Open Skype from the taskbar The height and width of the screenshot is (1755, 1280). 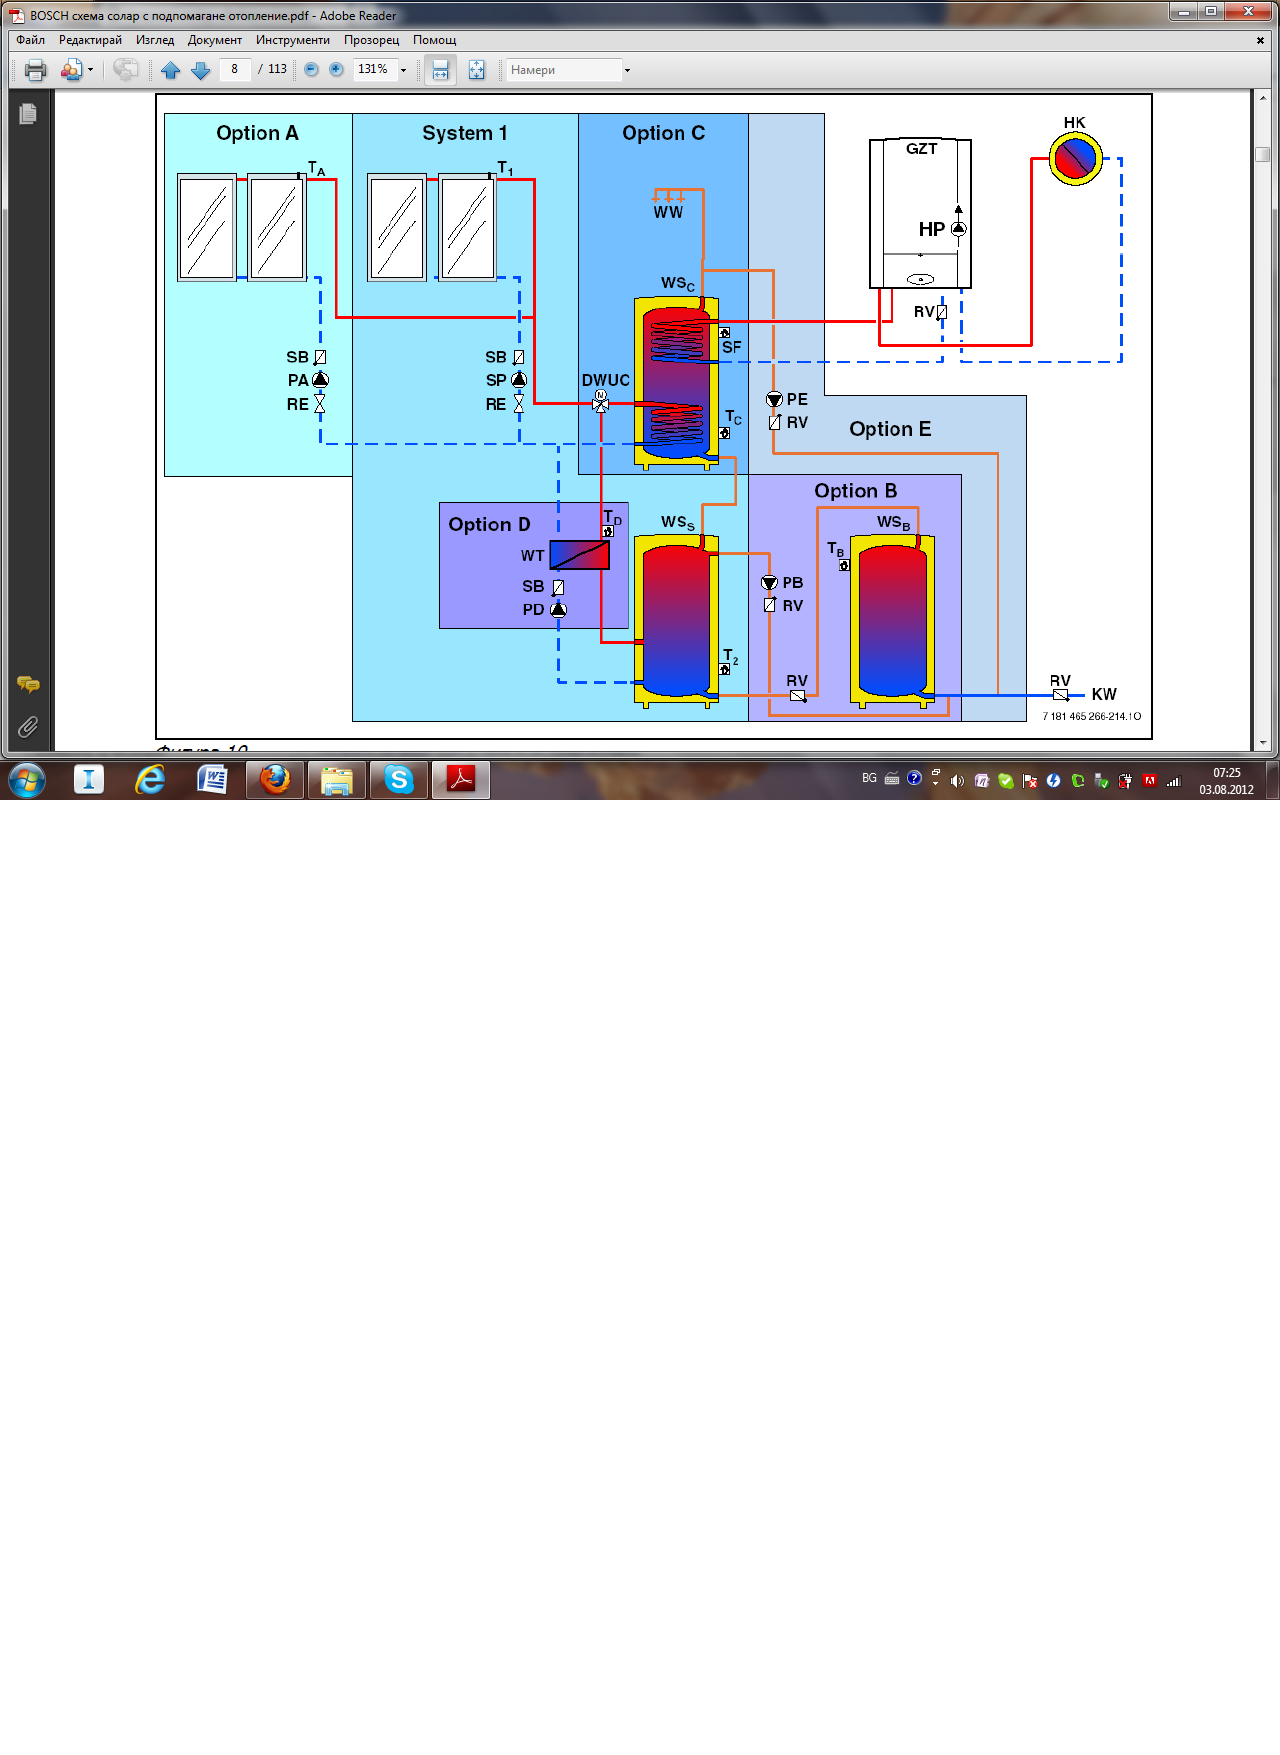click(x=399, y=779)
